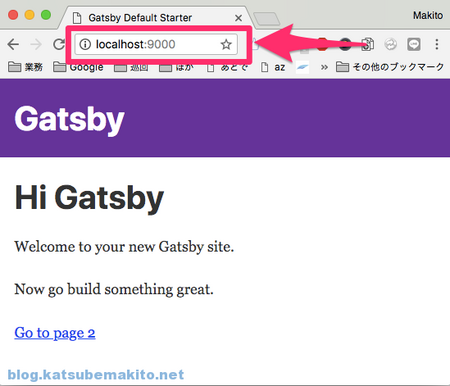Close the Gatsby Default Starter tab
The height and width of the screenshot is (386, 450).
click(x=238, y=18)
